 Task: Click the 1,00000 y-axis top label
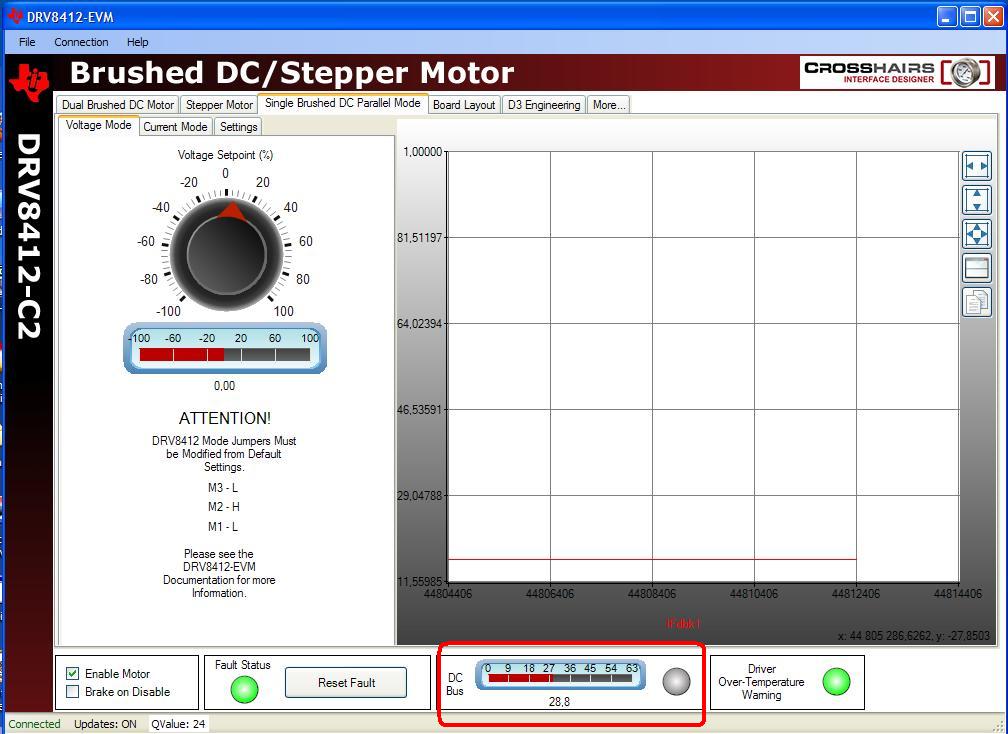point(422,152)
